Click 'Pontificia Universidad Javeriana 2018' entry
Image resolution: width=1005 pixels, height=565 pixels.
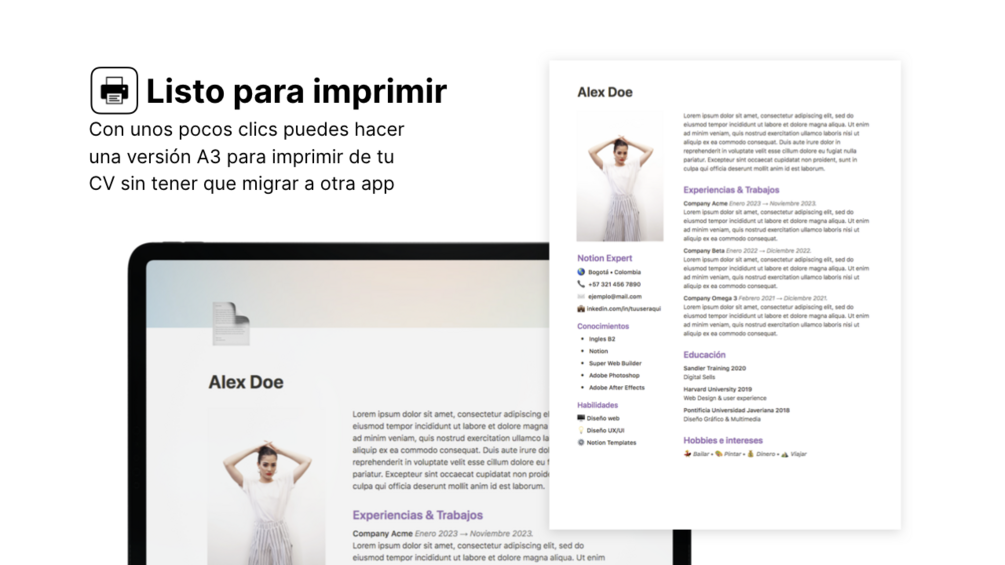tap(736, 410)
